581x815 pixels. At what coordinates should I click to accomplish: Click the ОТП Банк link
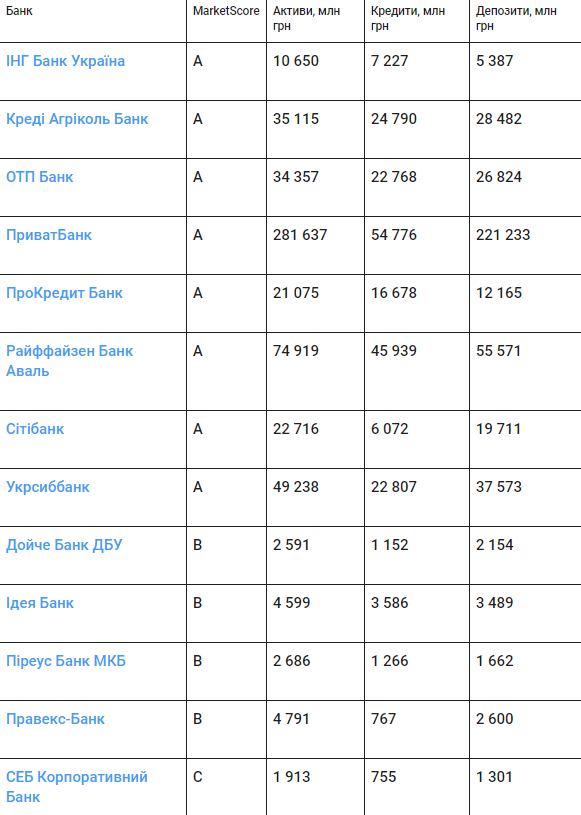coord(39,177)
